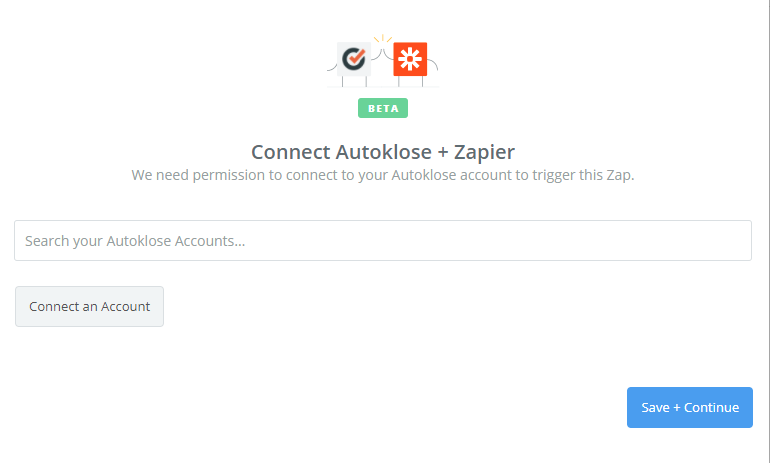Click the legs under the Autoklose icon
Image resolution: width=770 pixels, height=463 pixels.
354,82
